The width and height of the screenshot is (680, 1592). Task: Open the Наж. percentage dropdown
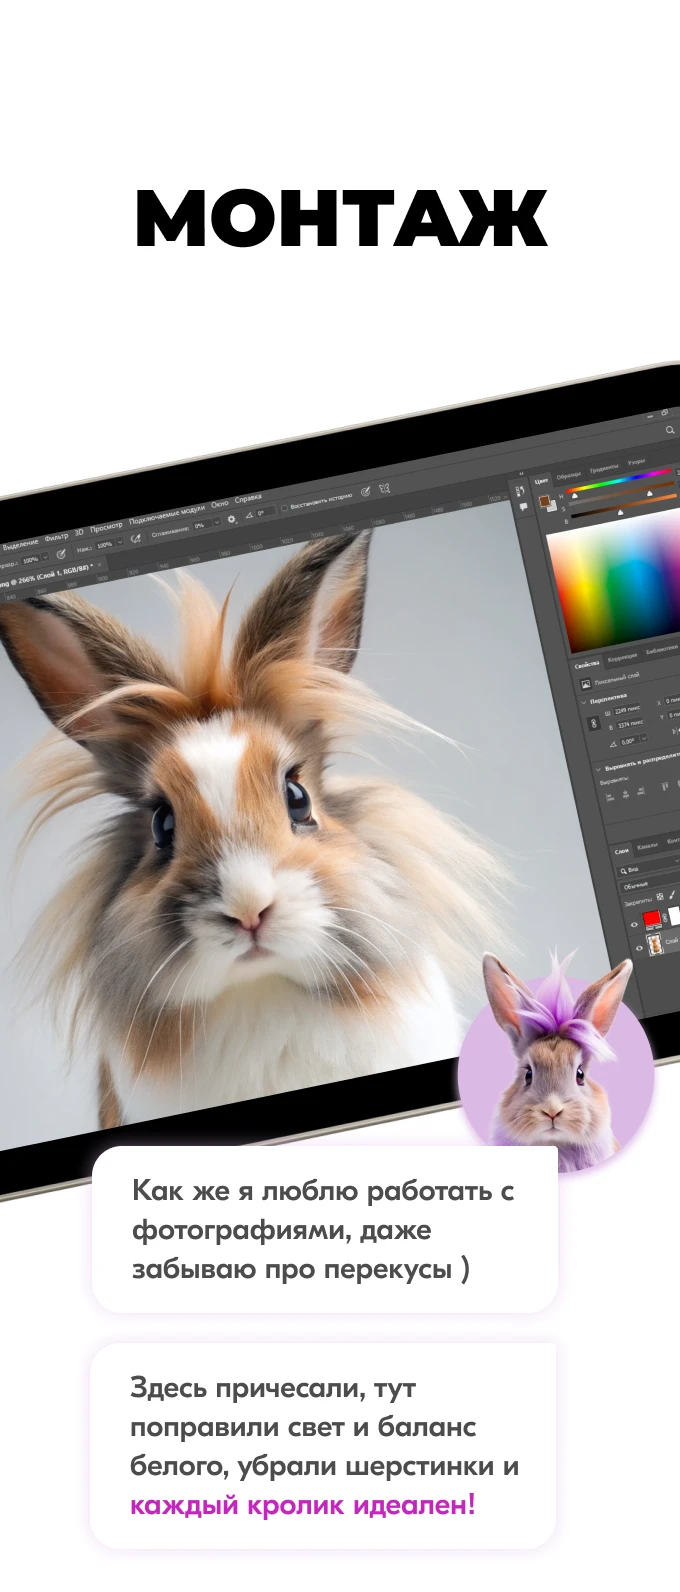tap(120, 543)
